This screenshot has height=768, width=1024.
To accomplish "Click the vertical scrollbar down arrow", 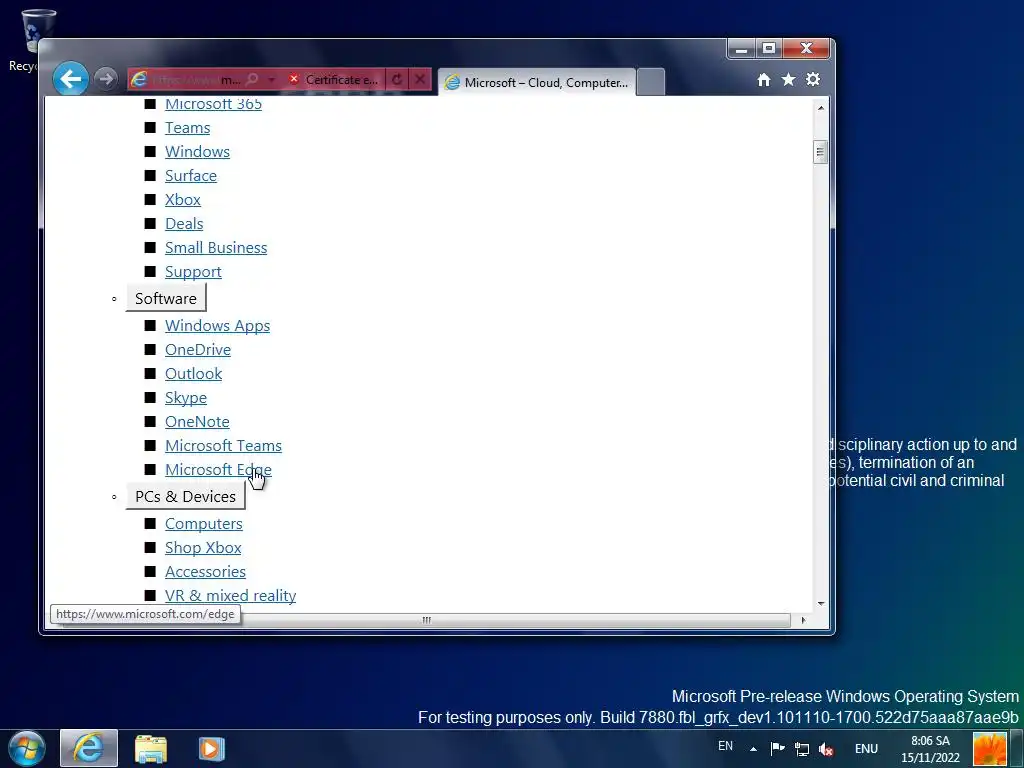I will point(821,604).
